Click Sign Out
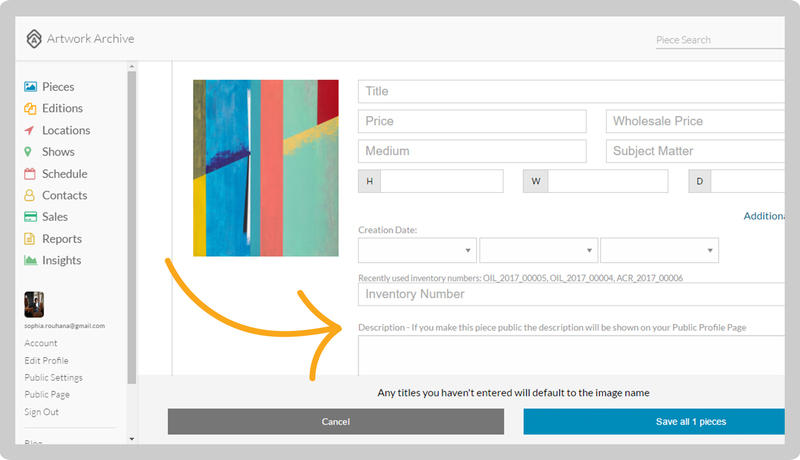Screen dimensions: 800x460 pos(41,412)
